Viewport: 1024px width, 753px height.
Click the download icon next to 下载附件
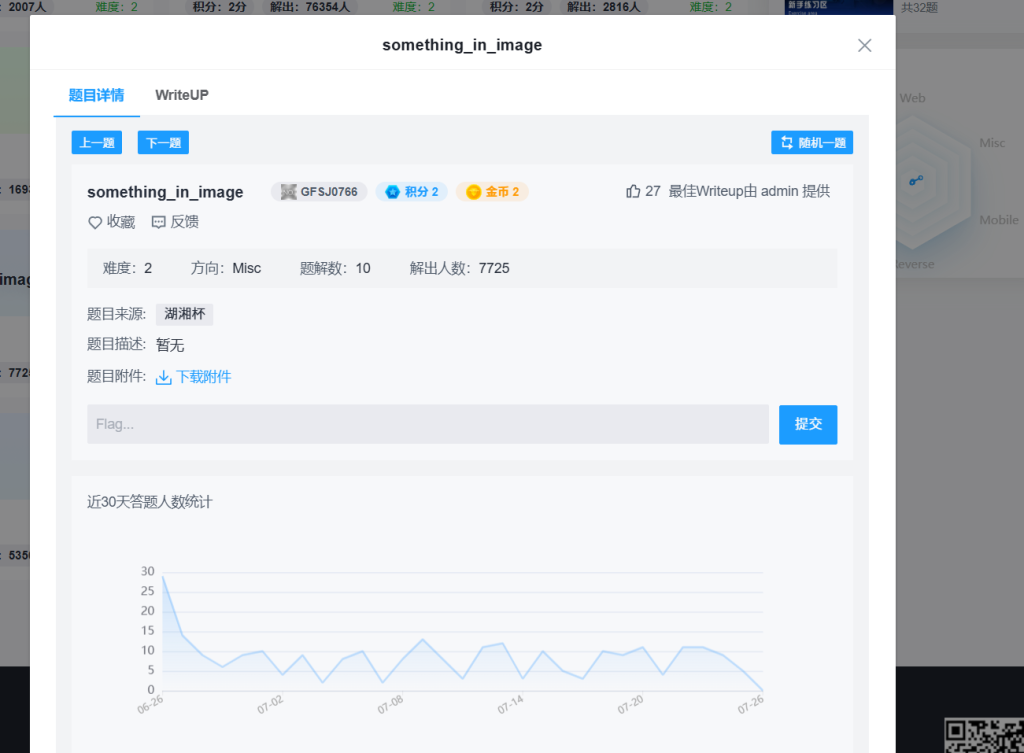pyautogui.click(x=164, y=377)
